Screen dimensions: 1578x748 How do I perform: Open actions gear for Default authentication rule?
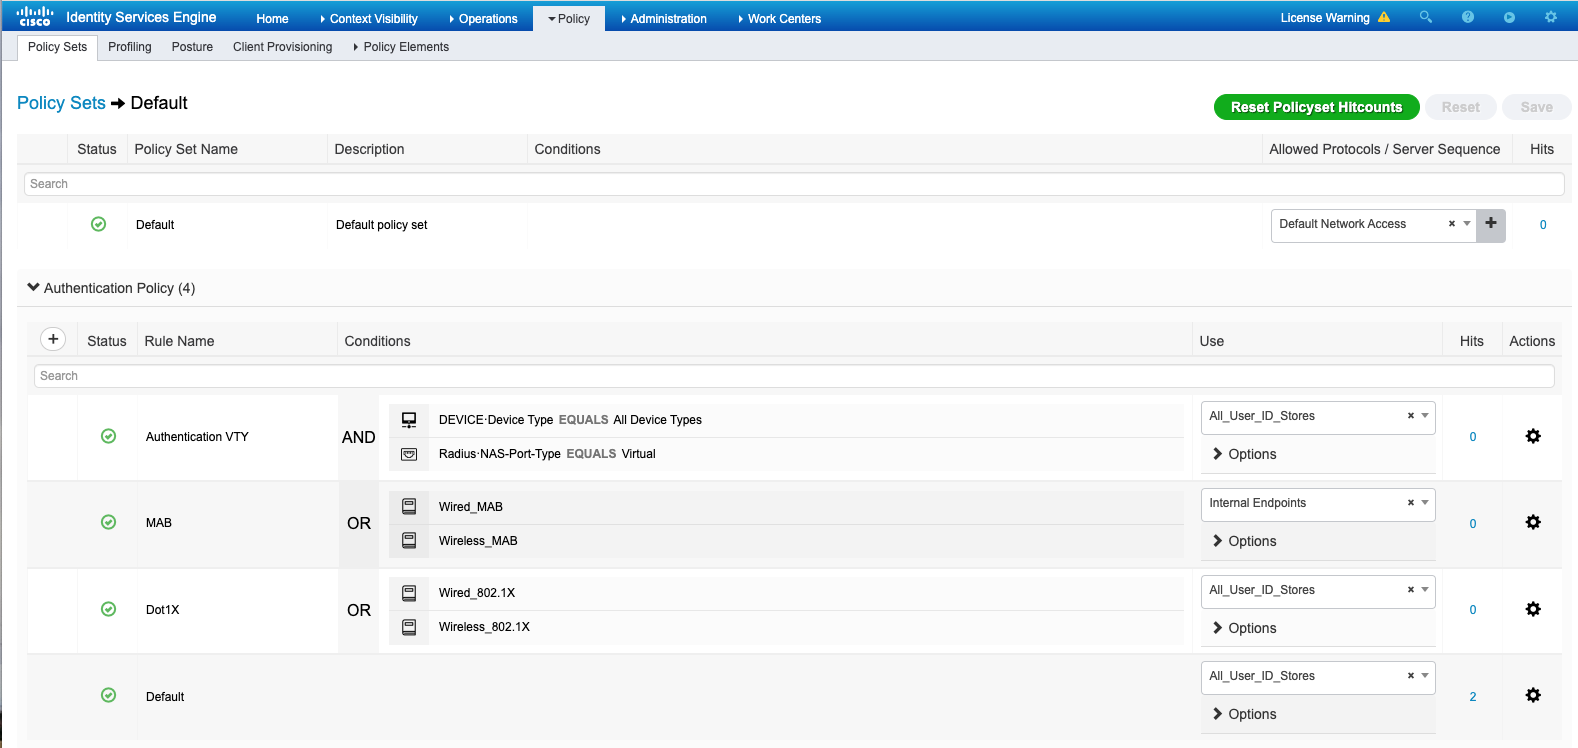pos(1533,695)
